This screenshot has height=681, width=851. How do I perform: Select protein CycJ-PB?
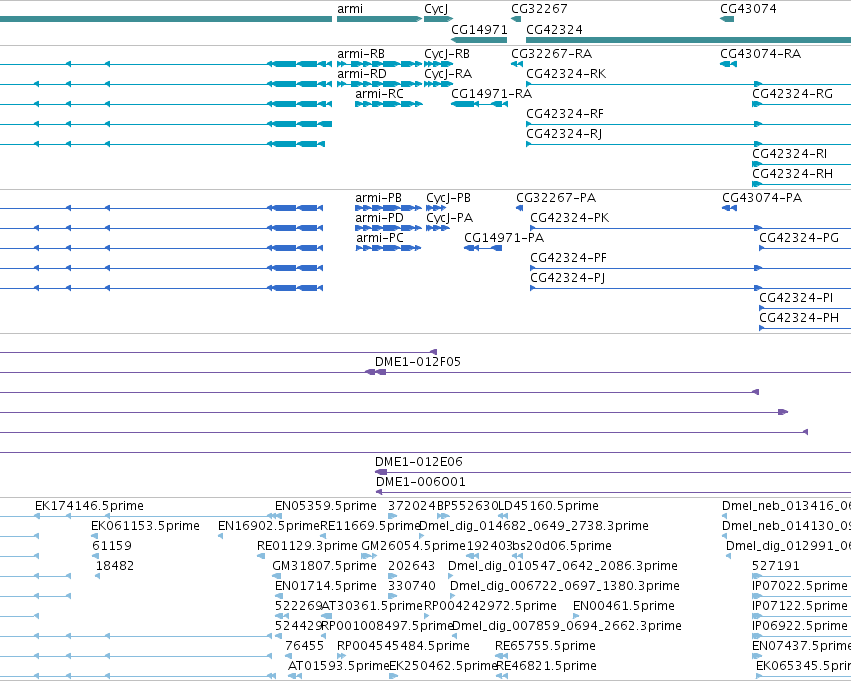[x=448, y=198]
